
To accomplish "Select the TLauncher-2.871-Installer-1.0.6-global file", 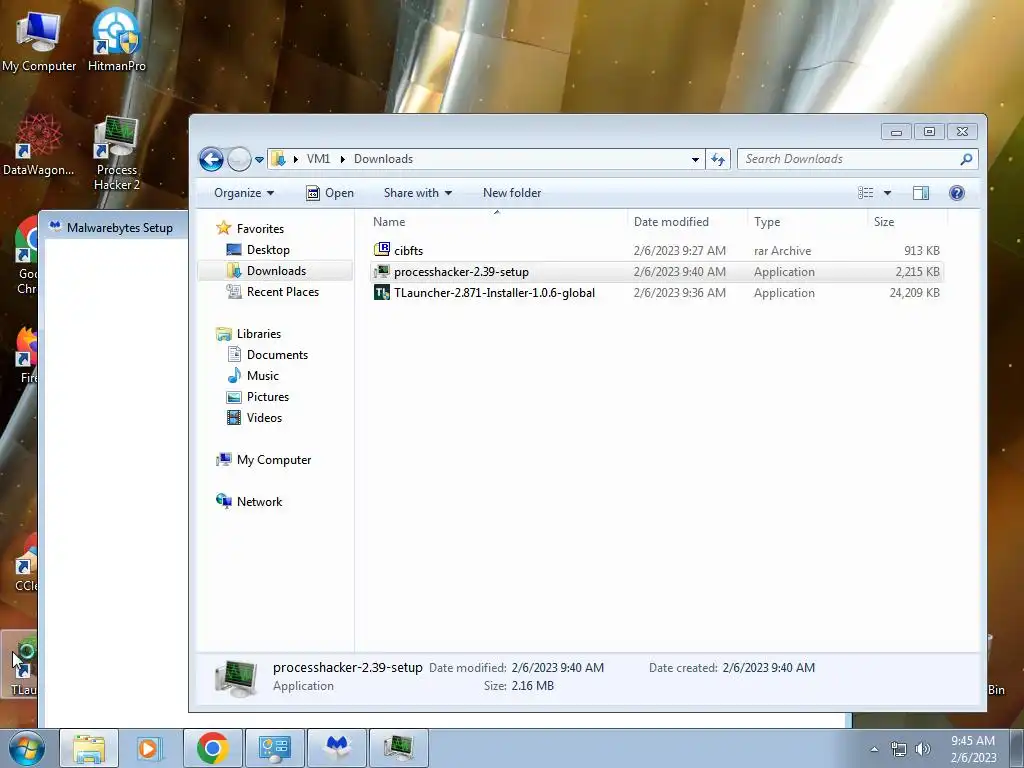I will [x=656, y=293].
